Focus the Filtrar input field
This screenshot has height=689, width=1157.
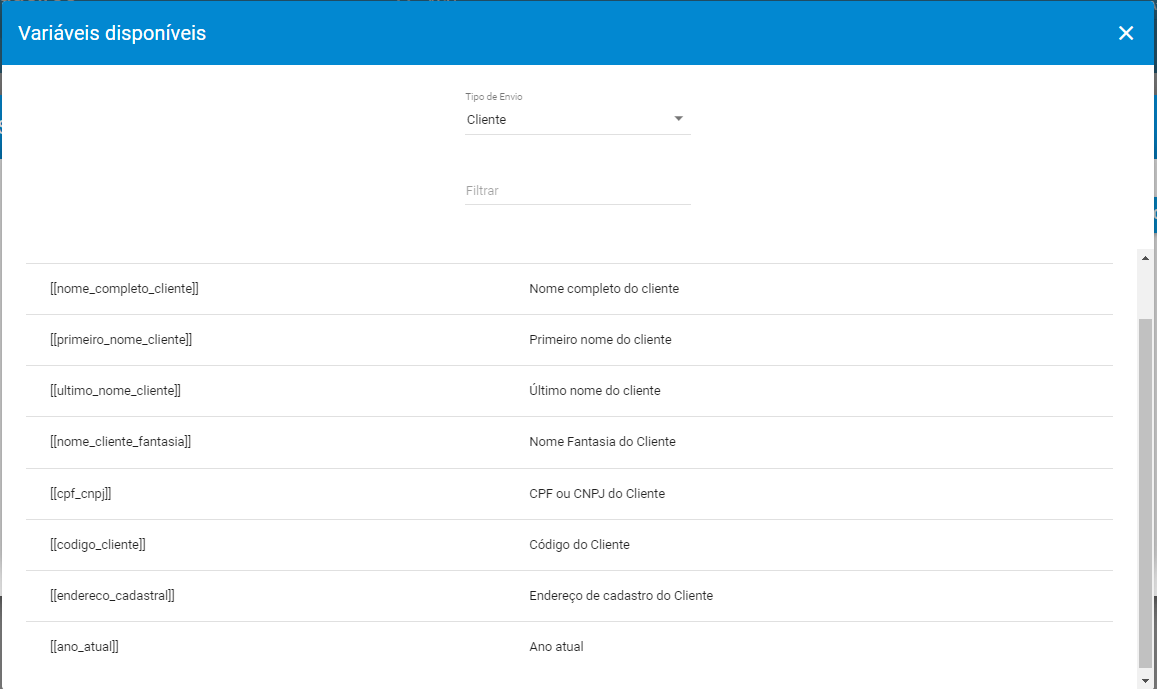click(577, 190)
